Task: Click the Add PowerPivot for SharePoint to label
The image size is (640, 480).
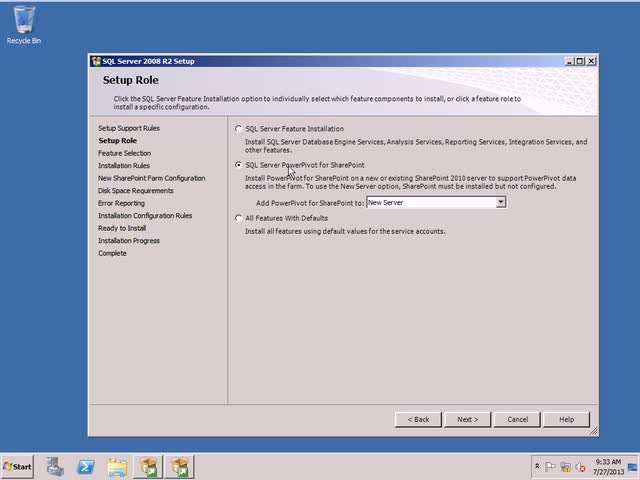Action: coord(310,203)
